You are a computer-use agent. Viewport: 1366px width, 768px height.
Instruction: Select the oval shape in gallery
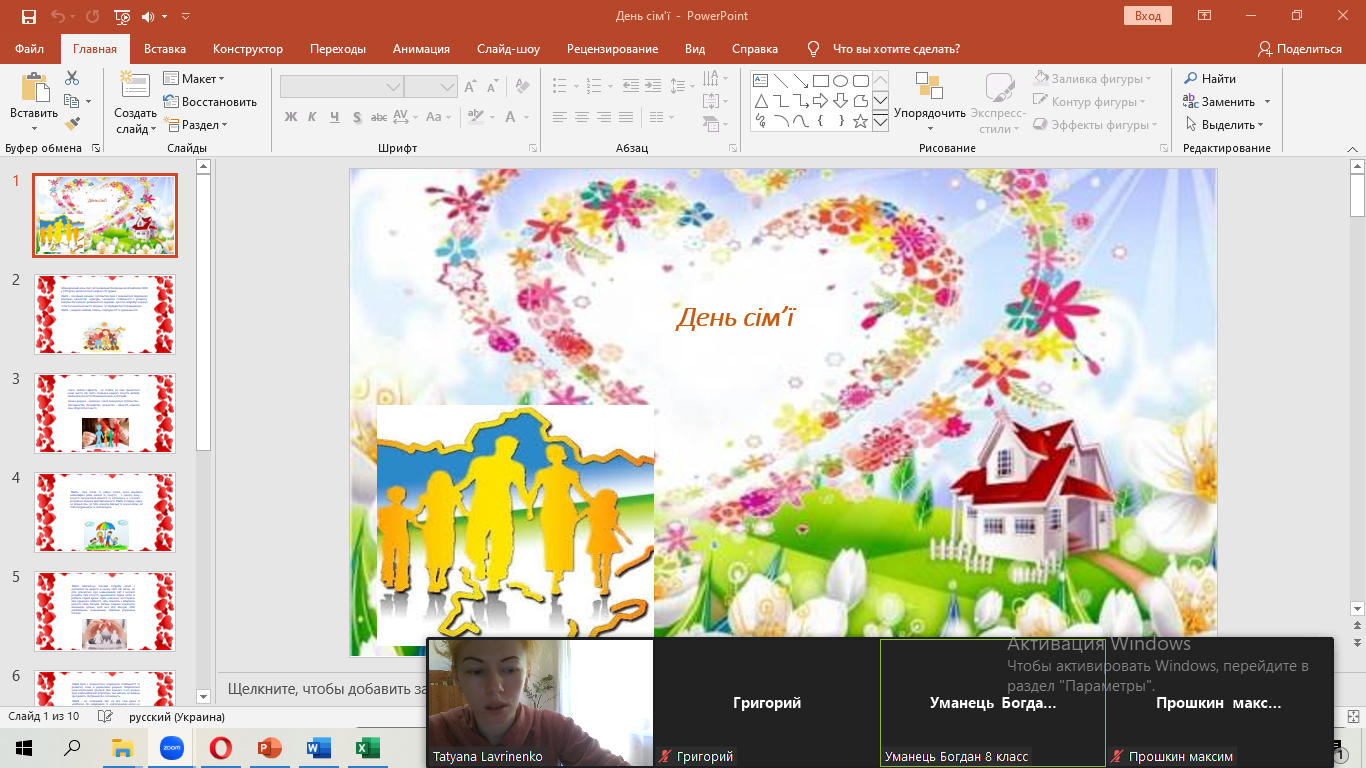coord(840,80)
